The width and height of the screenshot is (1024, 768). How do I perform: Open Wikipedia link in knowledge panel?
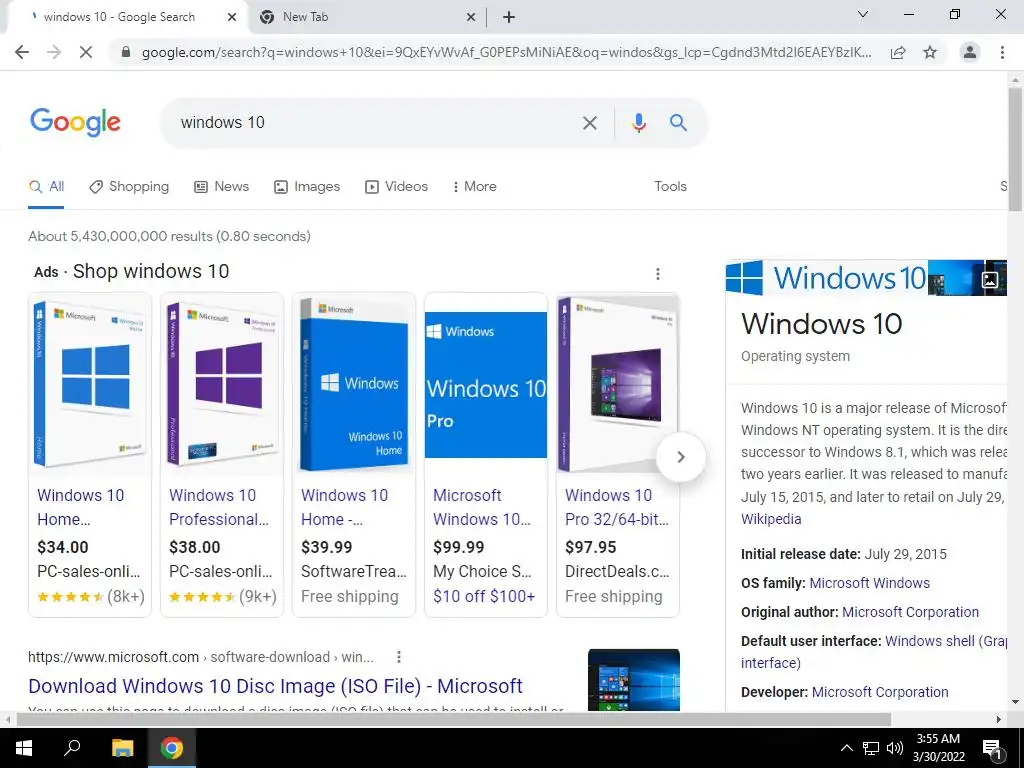click(771, 519)
